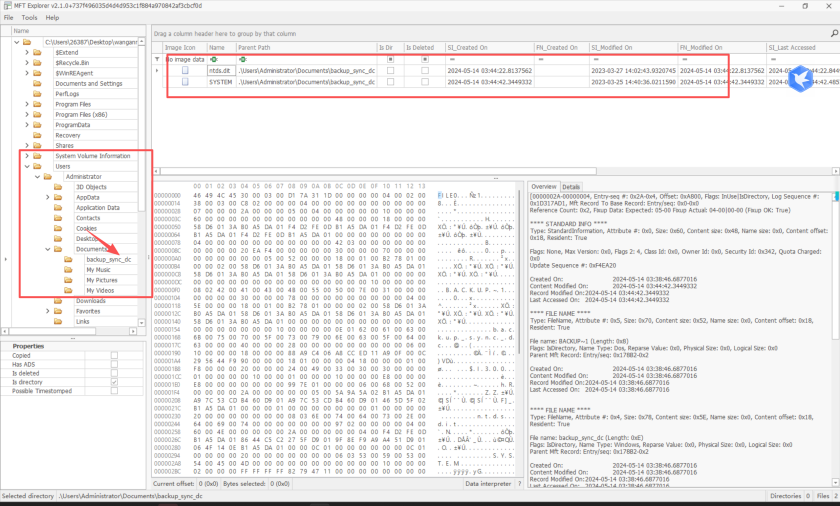Viewport: 840px width, 506px height.
Task: Click the Program Files folder icon
Action: (38, 104)
